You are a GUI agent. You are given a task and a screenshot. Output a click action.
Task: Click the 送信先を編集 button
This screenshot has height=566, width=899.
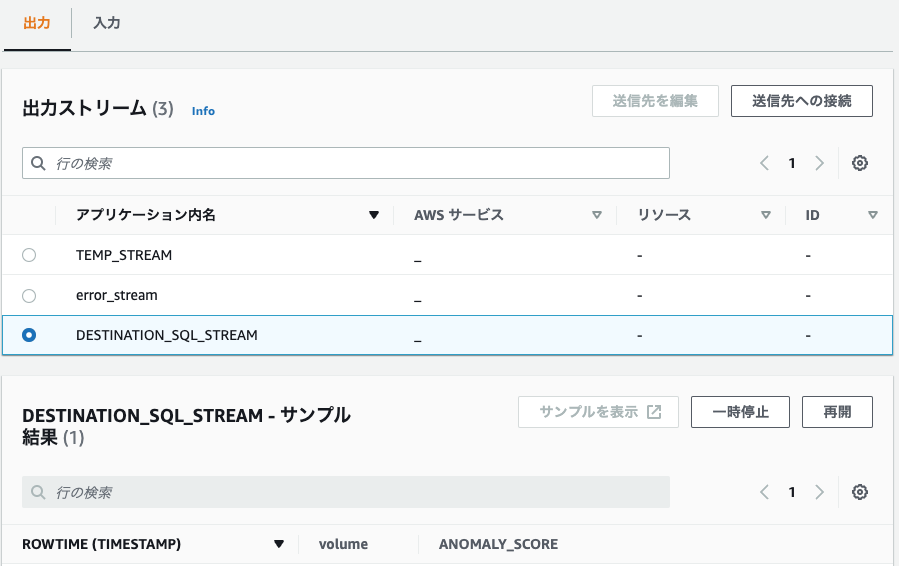(655, 101)
